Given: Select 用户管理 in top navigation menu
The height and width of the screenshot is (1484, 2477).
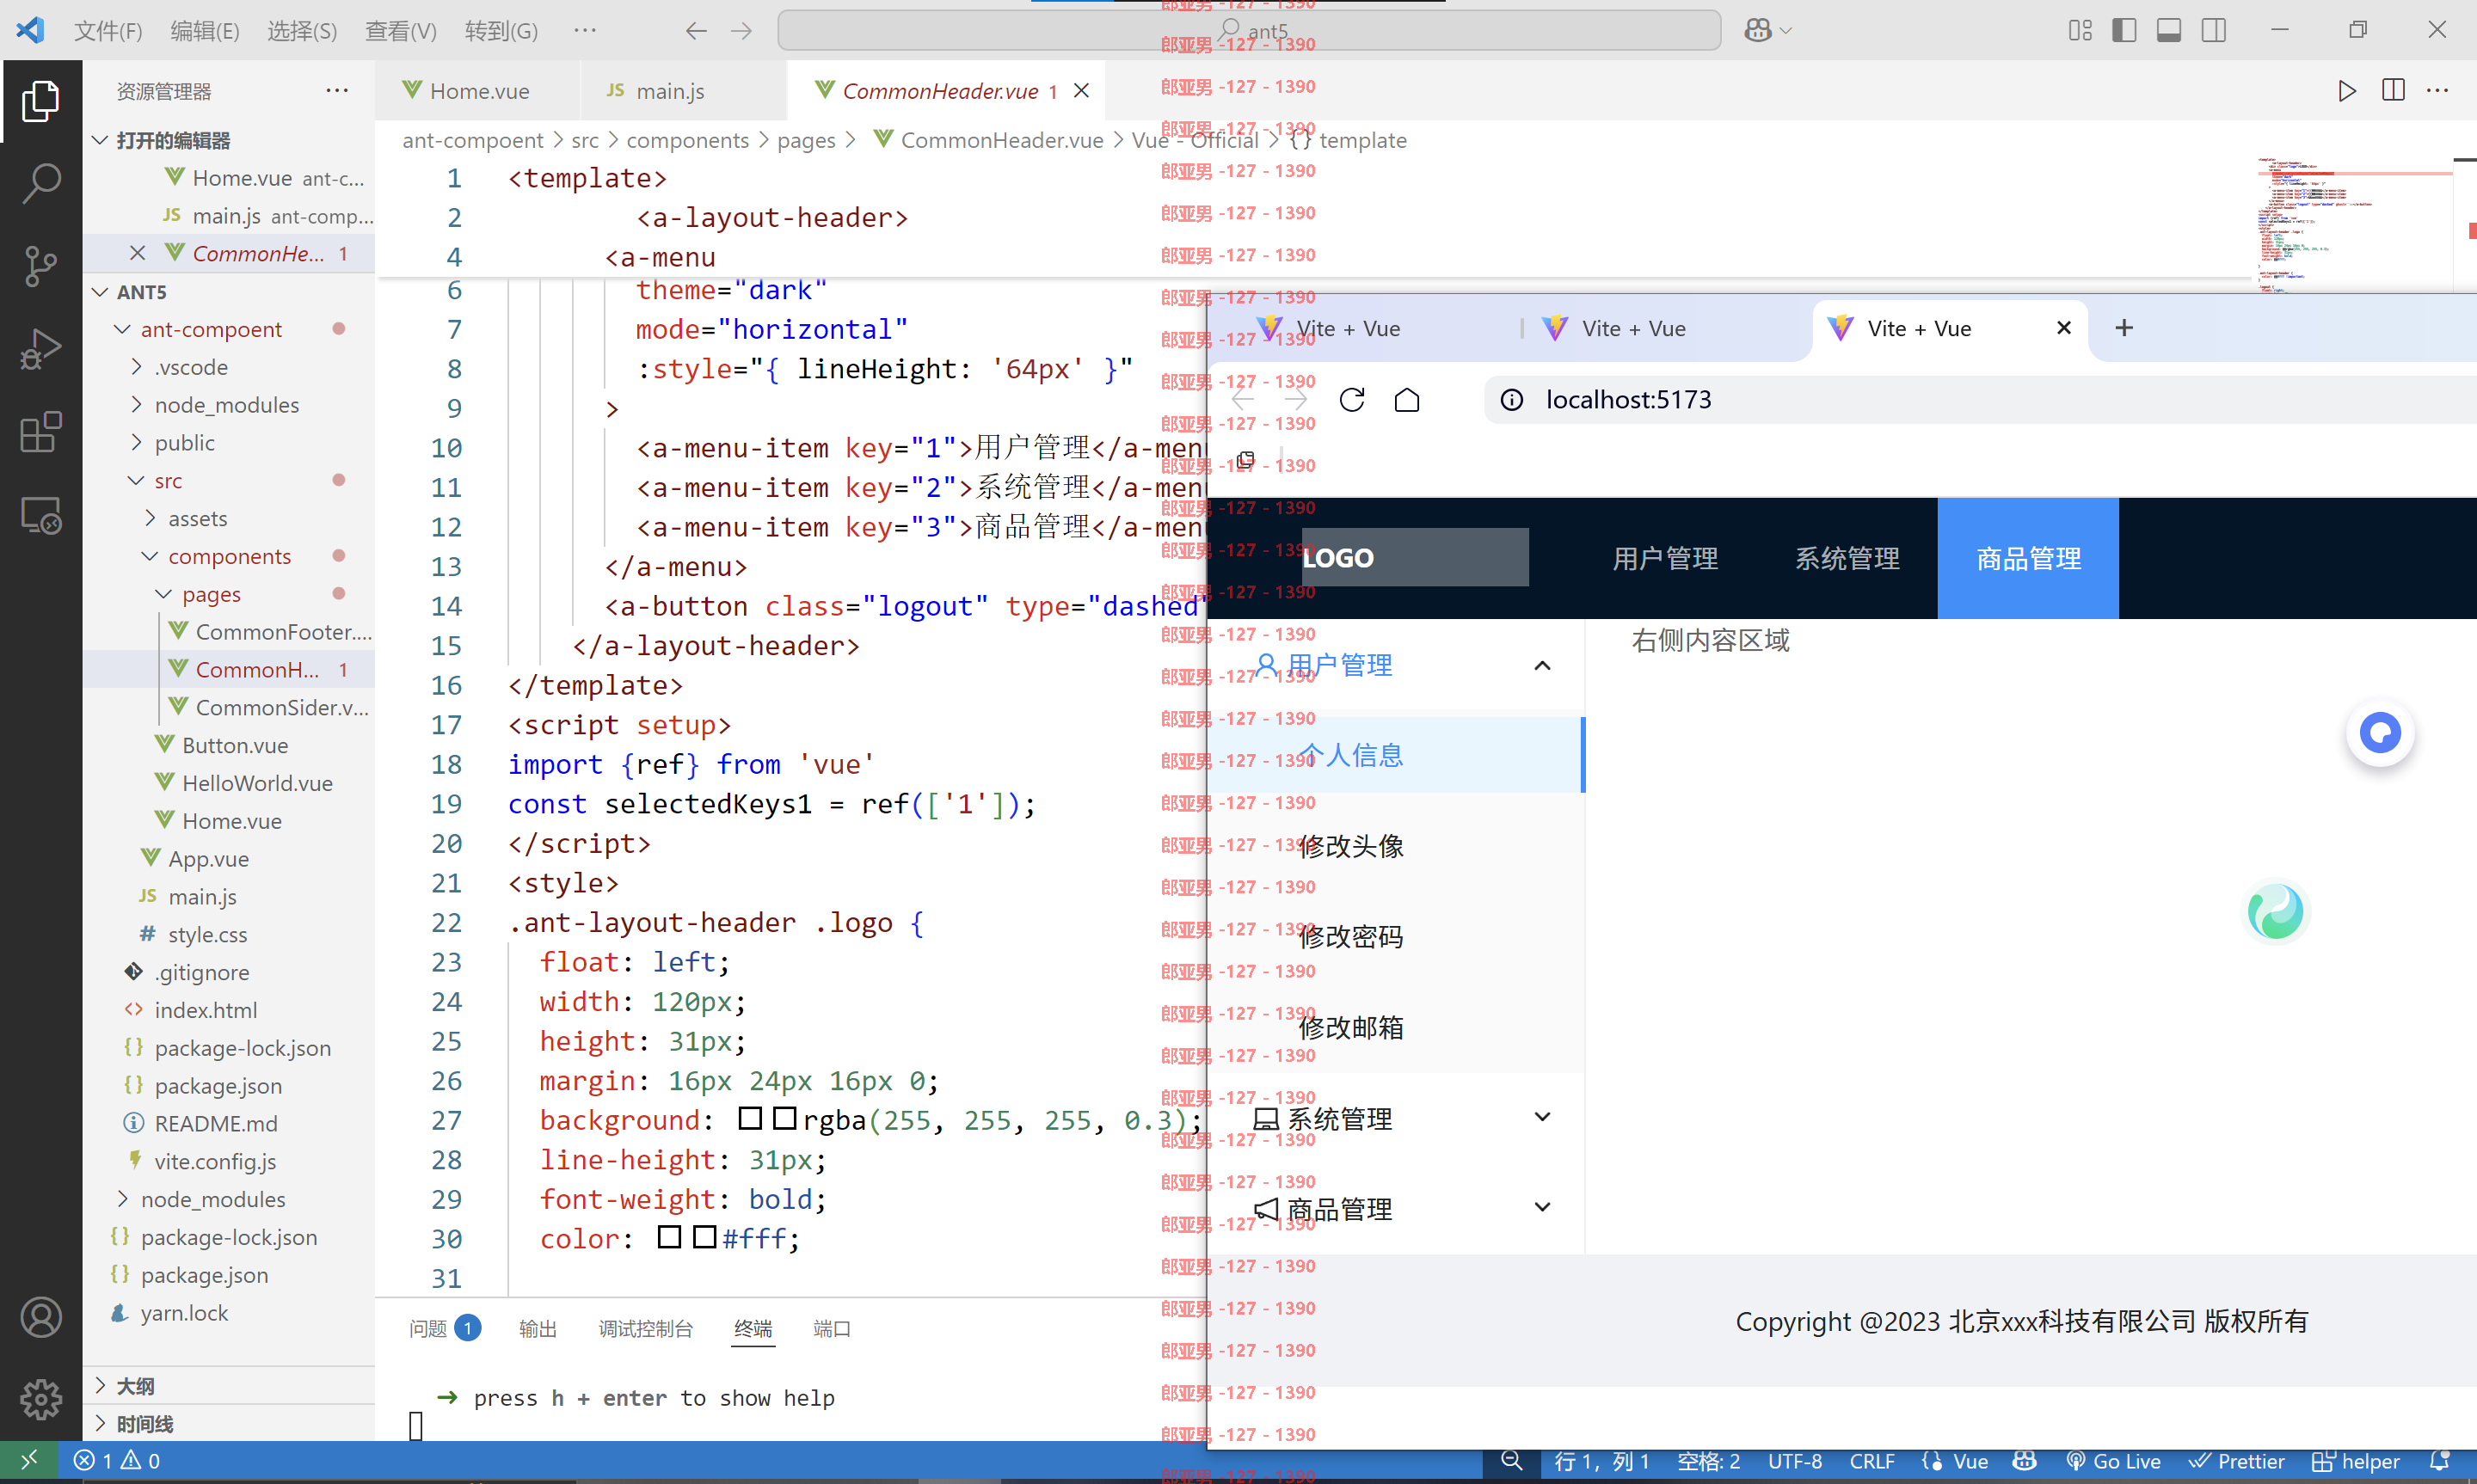Looking at the screenshot, I should [1665, 558].
